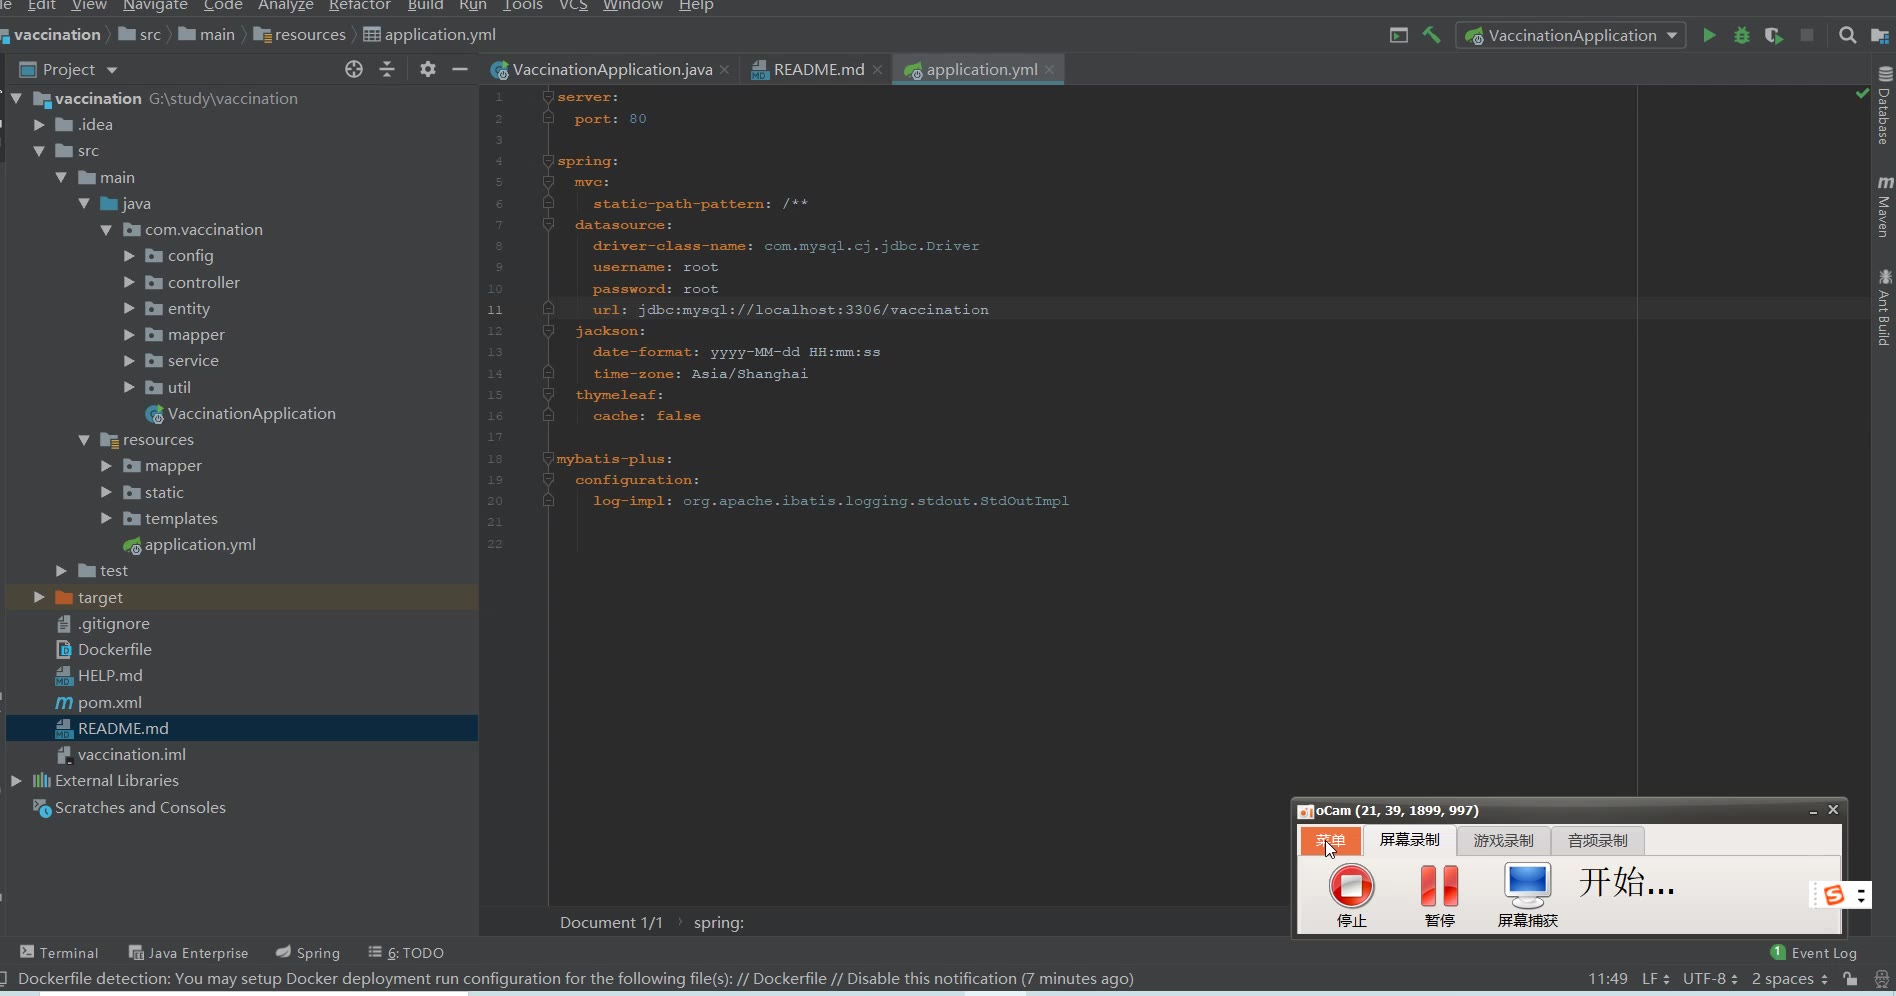Expand the controller package folder

(129, 283)
